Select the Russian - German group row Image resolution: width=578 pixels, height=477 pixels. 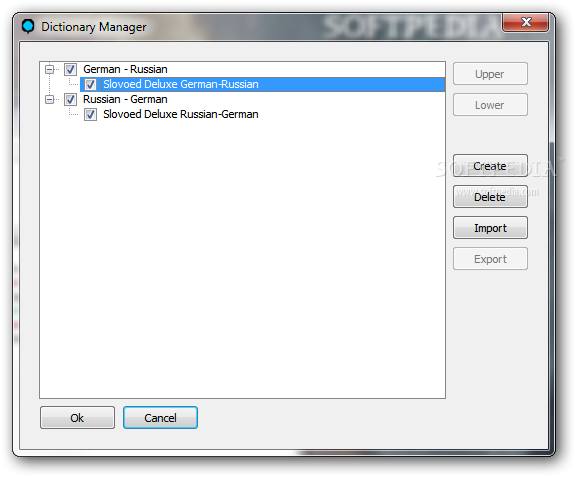click(125, 100)
